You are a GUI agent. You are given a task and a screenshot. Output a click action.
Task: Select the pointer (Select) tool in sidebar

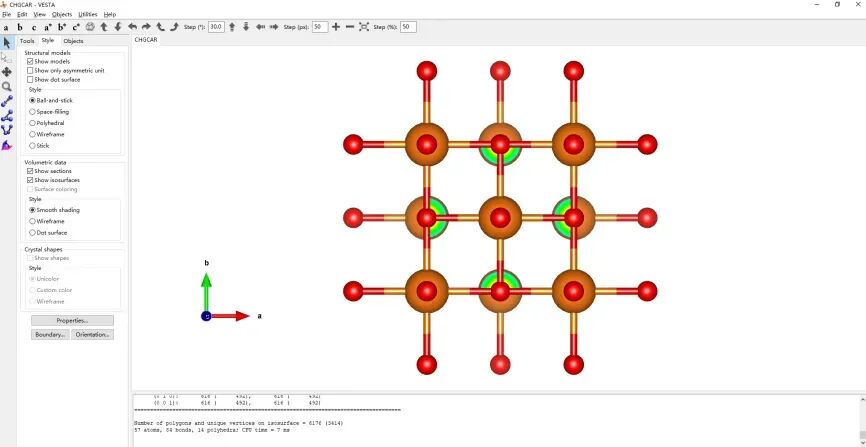pyautogui.click(x=7, y=42)
